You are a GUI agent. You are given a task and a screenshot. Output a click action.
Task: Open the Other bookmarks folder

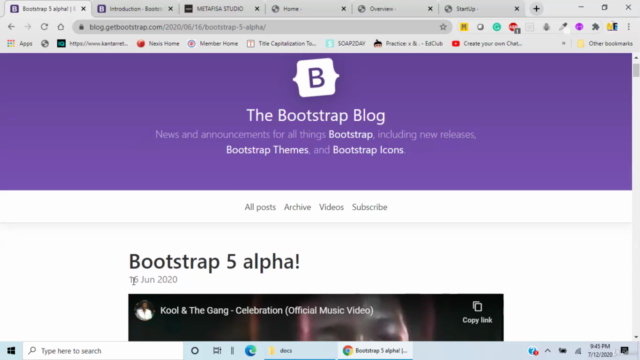(605, 43)
